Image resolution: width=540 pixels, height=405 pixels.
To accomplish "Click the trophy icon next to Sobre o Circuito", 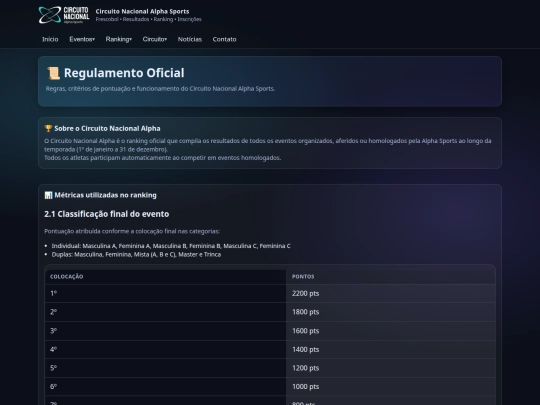I will (48, 128).
